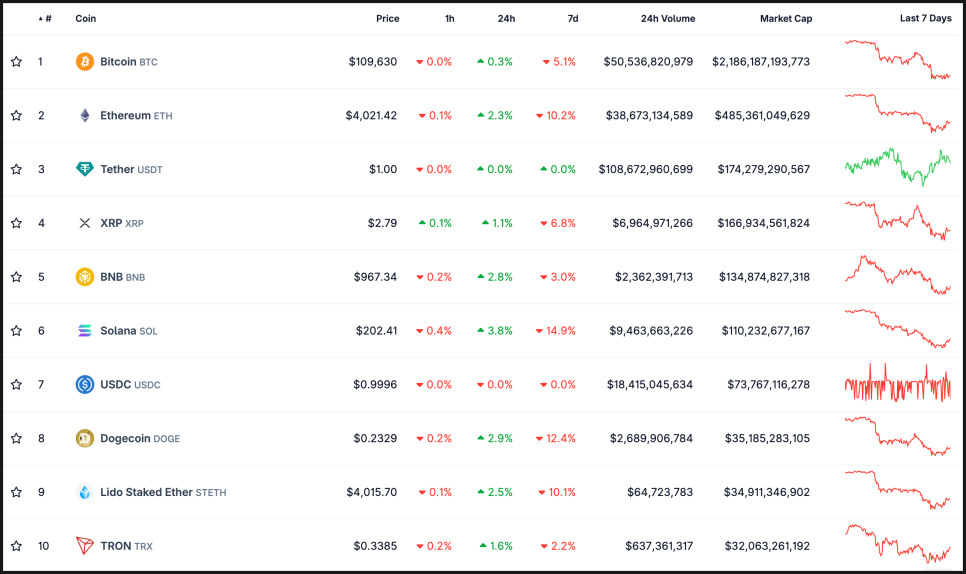Star the USDC row
This screenshot has width=966, height=574.
pos(17,384)
